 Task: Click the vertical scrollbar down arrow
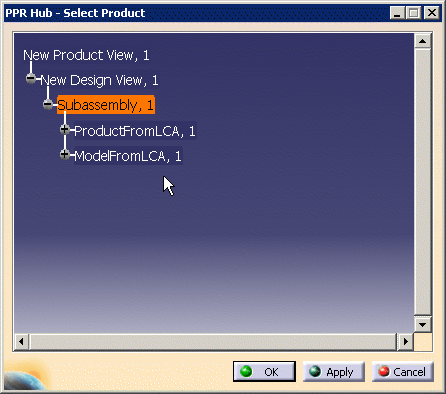pos(423,324)
